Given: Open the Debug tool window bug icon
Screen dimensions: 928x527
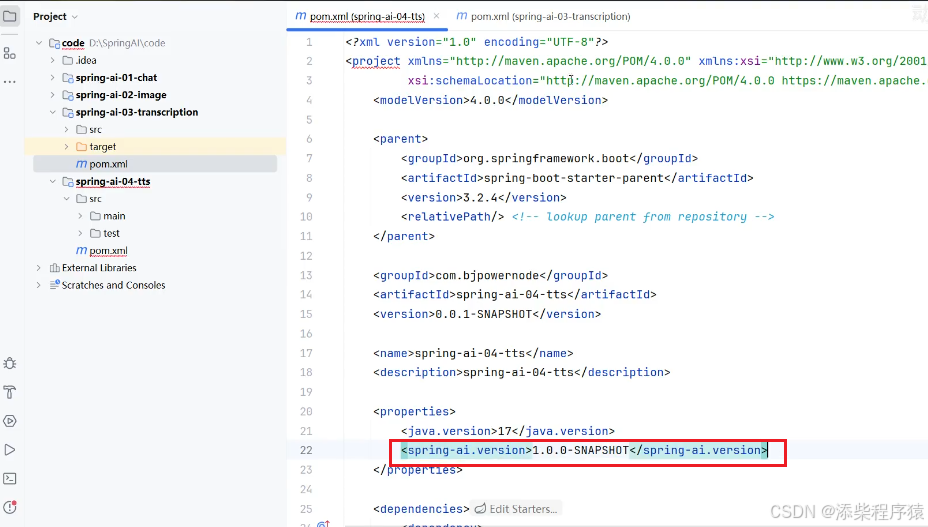Looking at the screenshot, I should (x=9, y=364).
